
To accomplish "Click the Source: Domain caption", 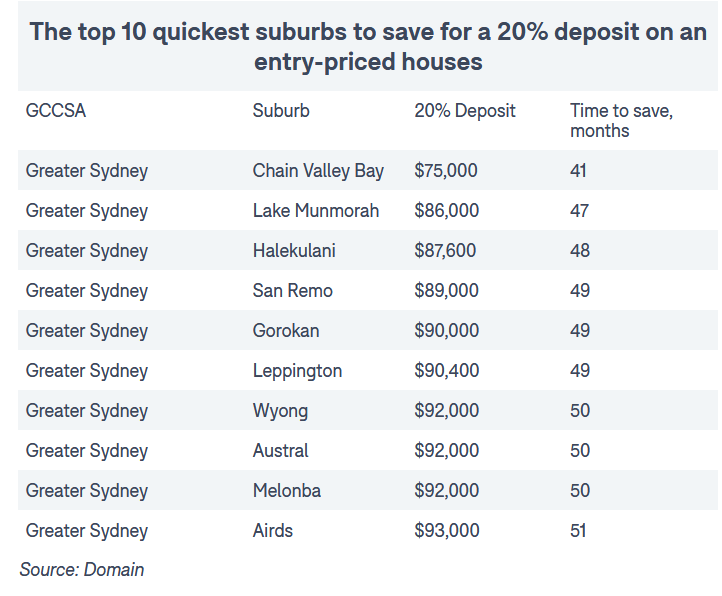I will pyautogui.click(x=82, y=570).
